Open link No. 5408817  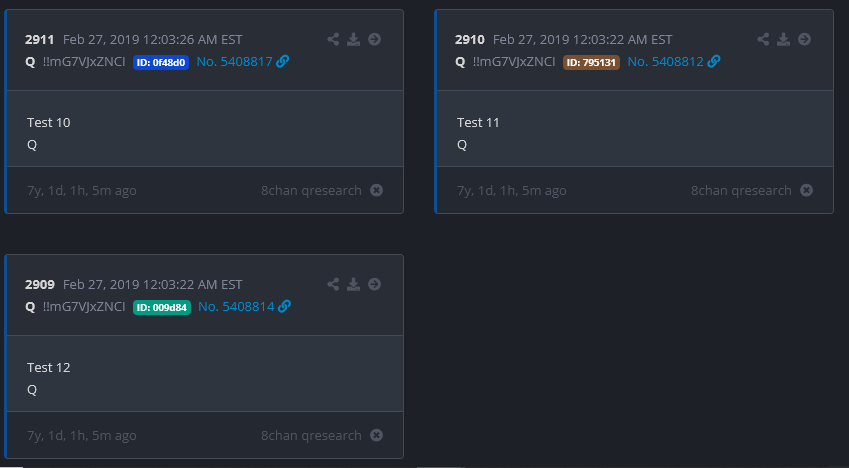(x=234, y=61)
